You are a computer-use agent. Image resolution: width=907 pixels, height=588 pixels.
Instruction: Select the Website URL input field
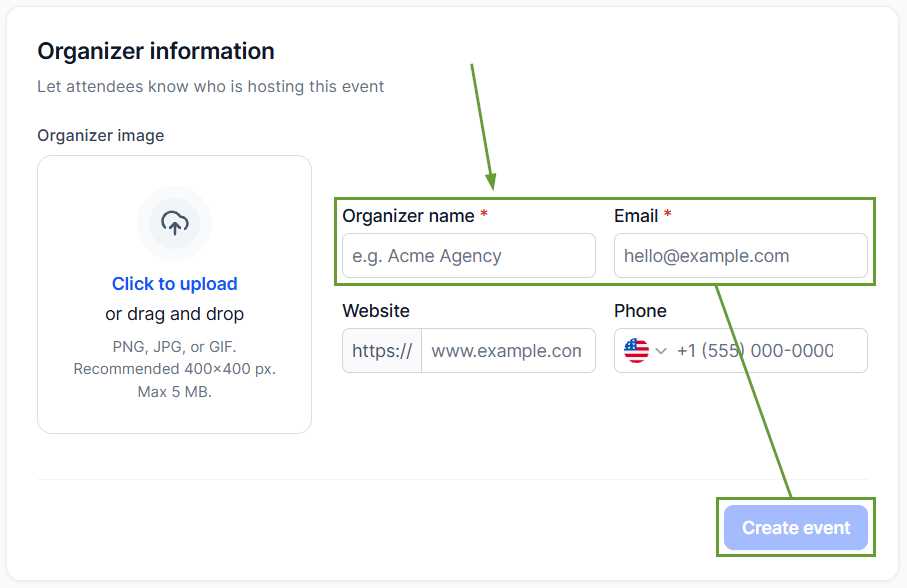tap(508, 350)
